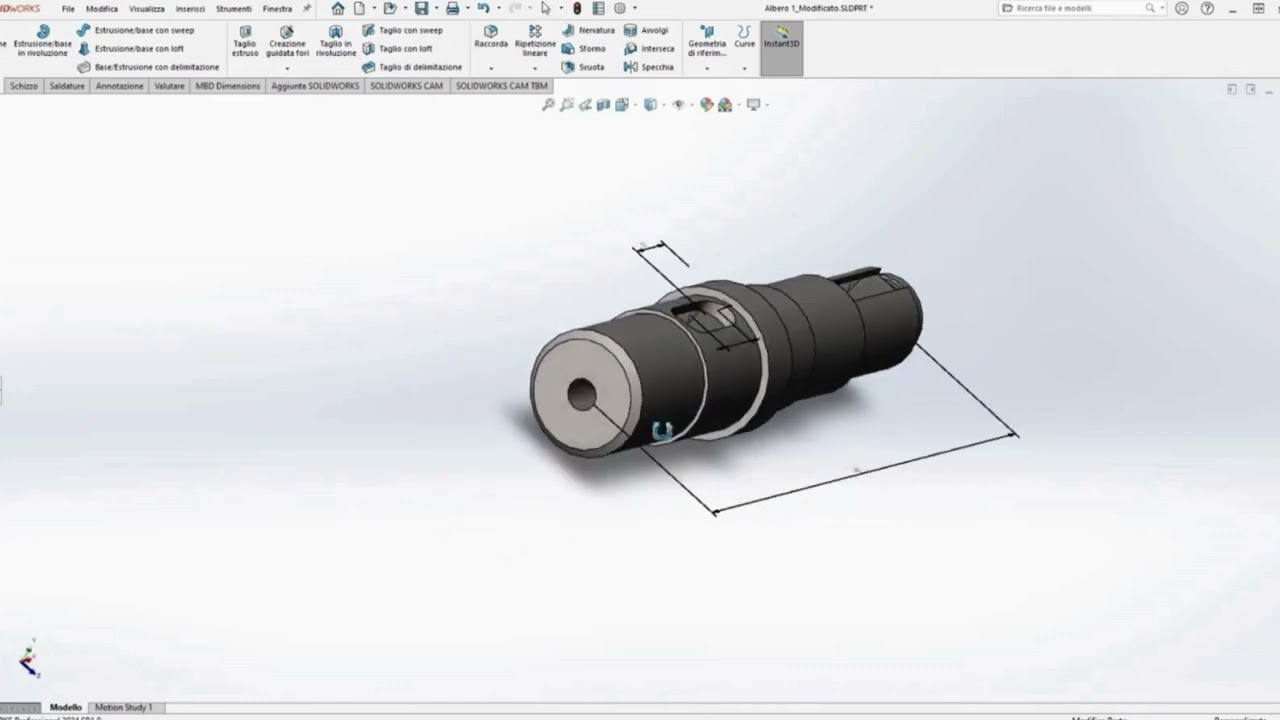
Task: Expand dropdown arrow under Ripetizione lineare
Action: pos(535,68)
